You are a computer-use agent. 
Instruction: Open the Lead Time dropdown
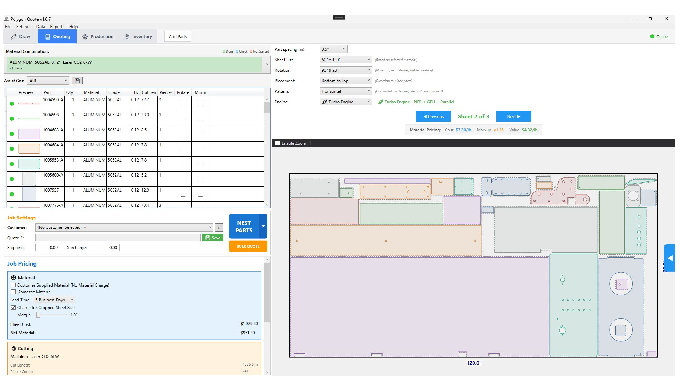(x=55, y=300)
